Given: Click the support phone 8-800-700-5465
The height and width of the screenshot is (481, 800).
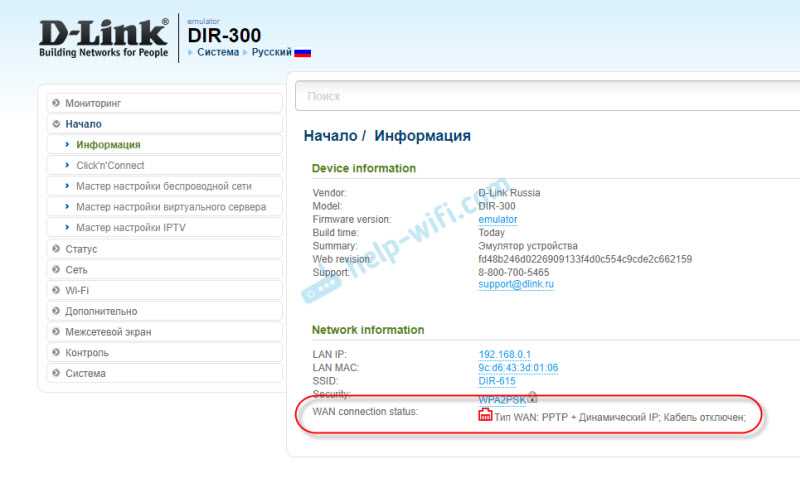Looking at the screenshot, I should (x=514, y=272).
